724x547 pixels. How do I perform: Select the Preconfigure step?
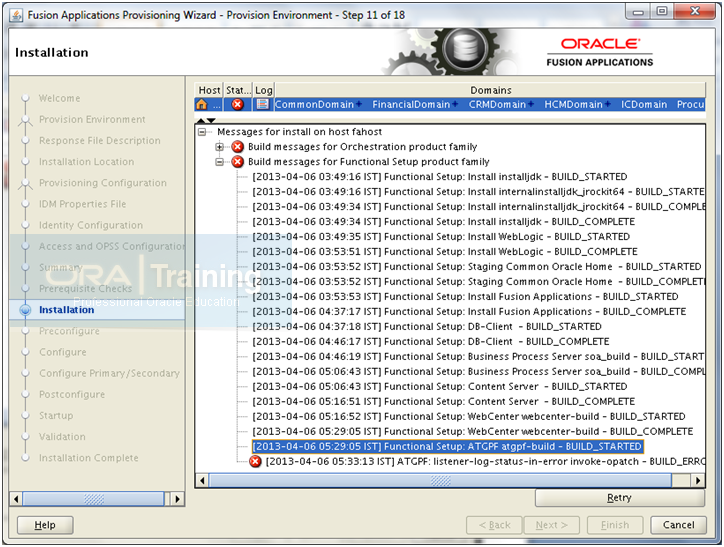[69, 331]
